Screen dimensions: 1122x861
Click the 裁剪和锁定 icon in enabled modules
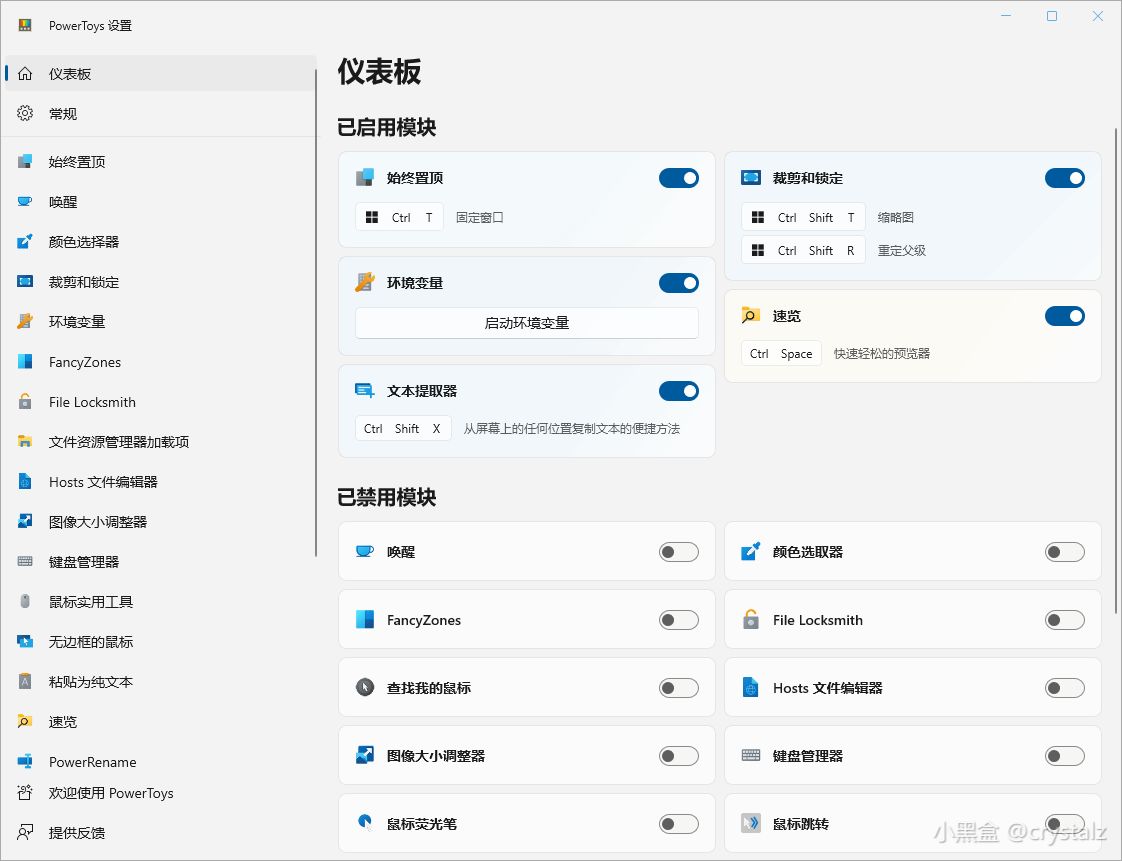(x=752, y=177)
